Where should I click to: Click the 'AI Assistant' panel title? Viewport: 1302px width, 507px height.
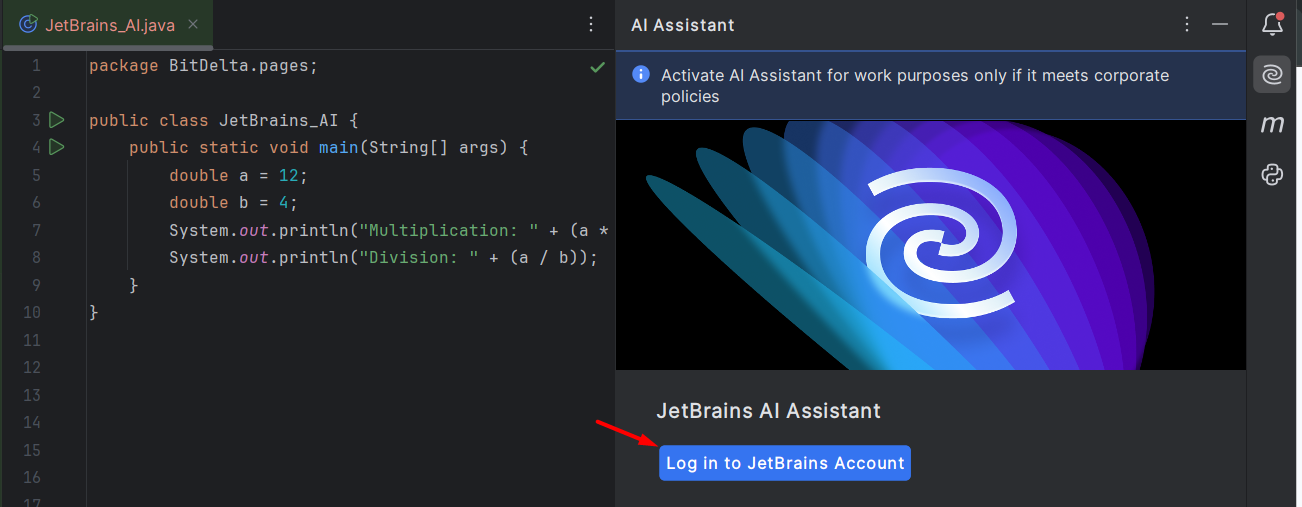click(682, 25)
